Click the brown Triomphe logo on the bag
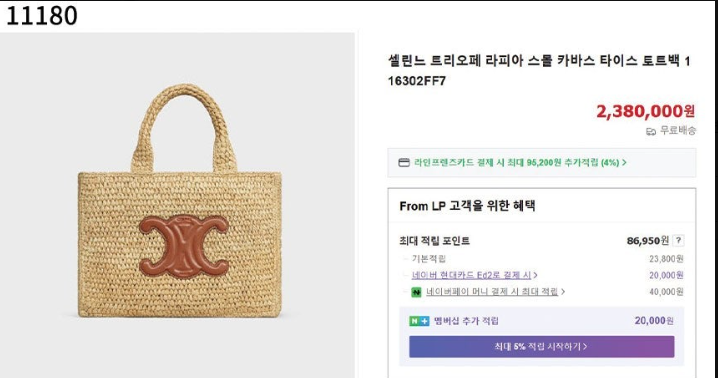This screenshot has width=718, height=378. [x=184, y=246]
